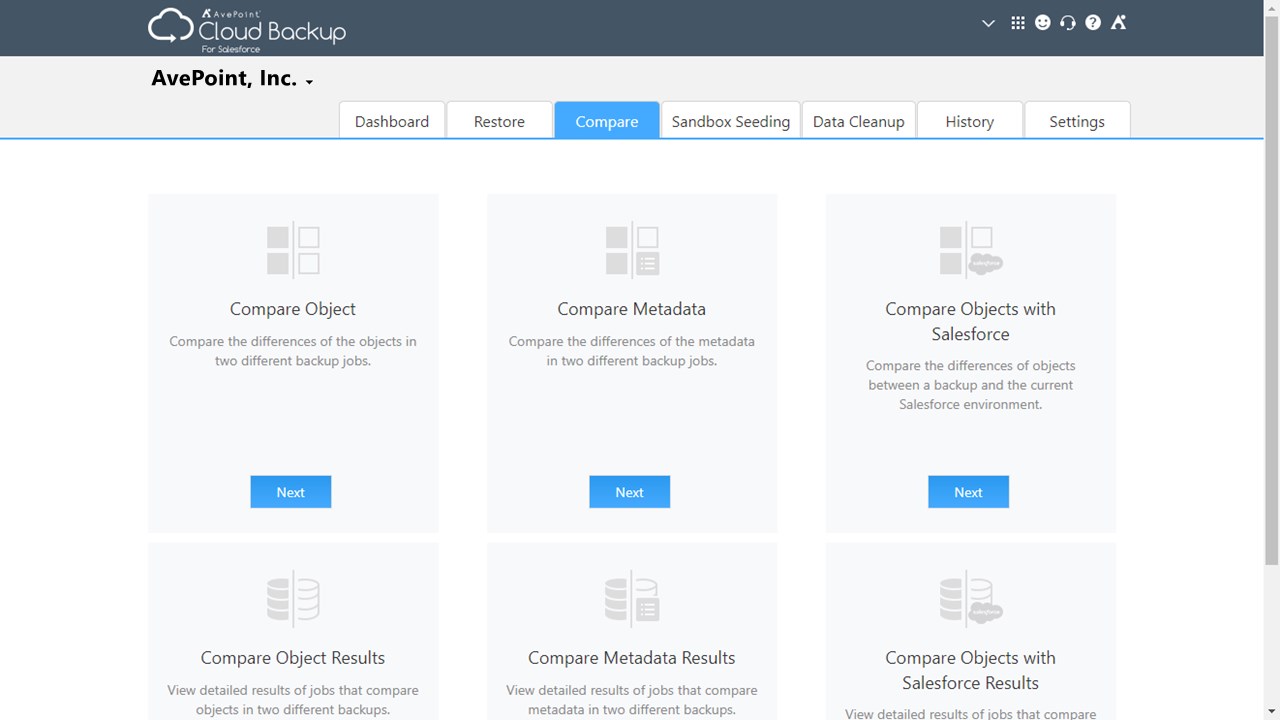
Task: Open the Settings tab
Action: [x=1077, y=120]
